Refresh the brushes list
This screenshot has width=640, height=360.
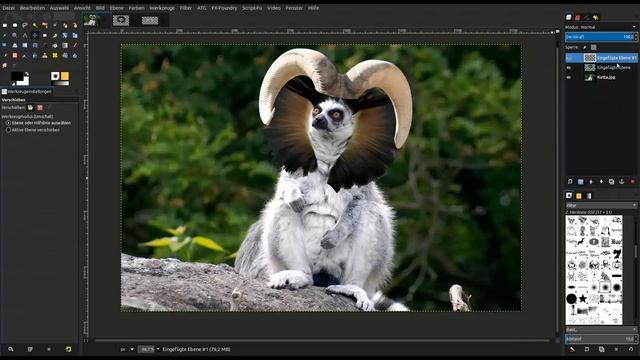(631, 349)
